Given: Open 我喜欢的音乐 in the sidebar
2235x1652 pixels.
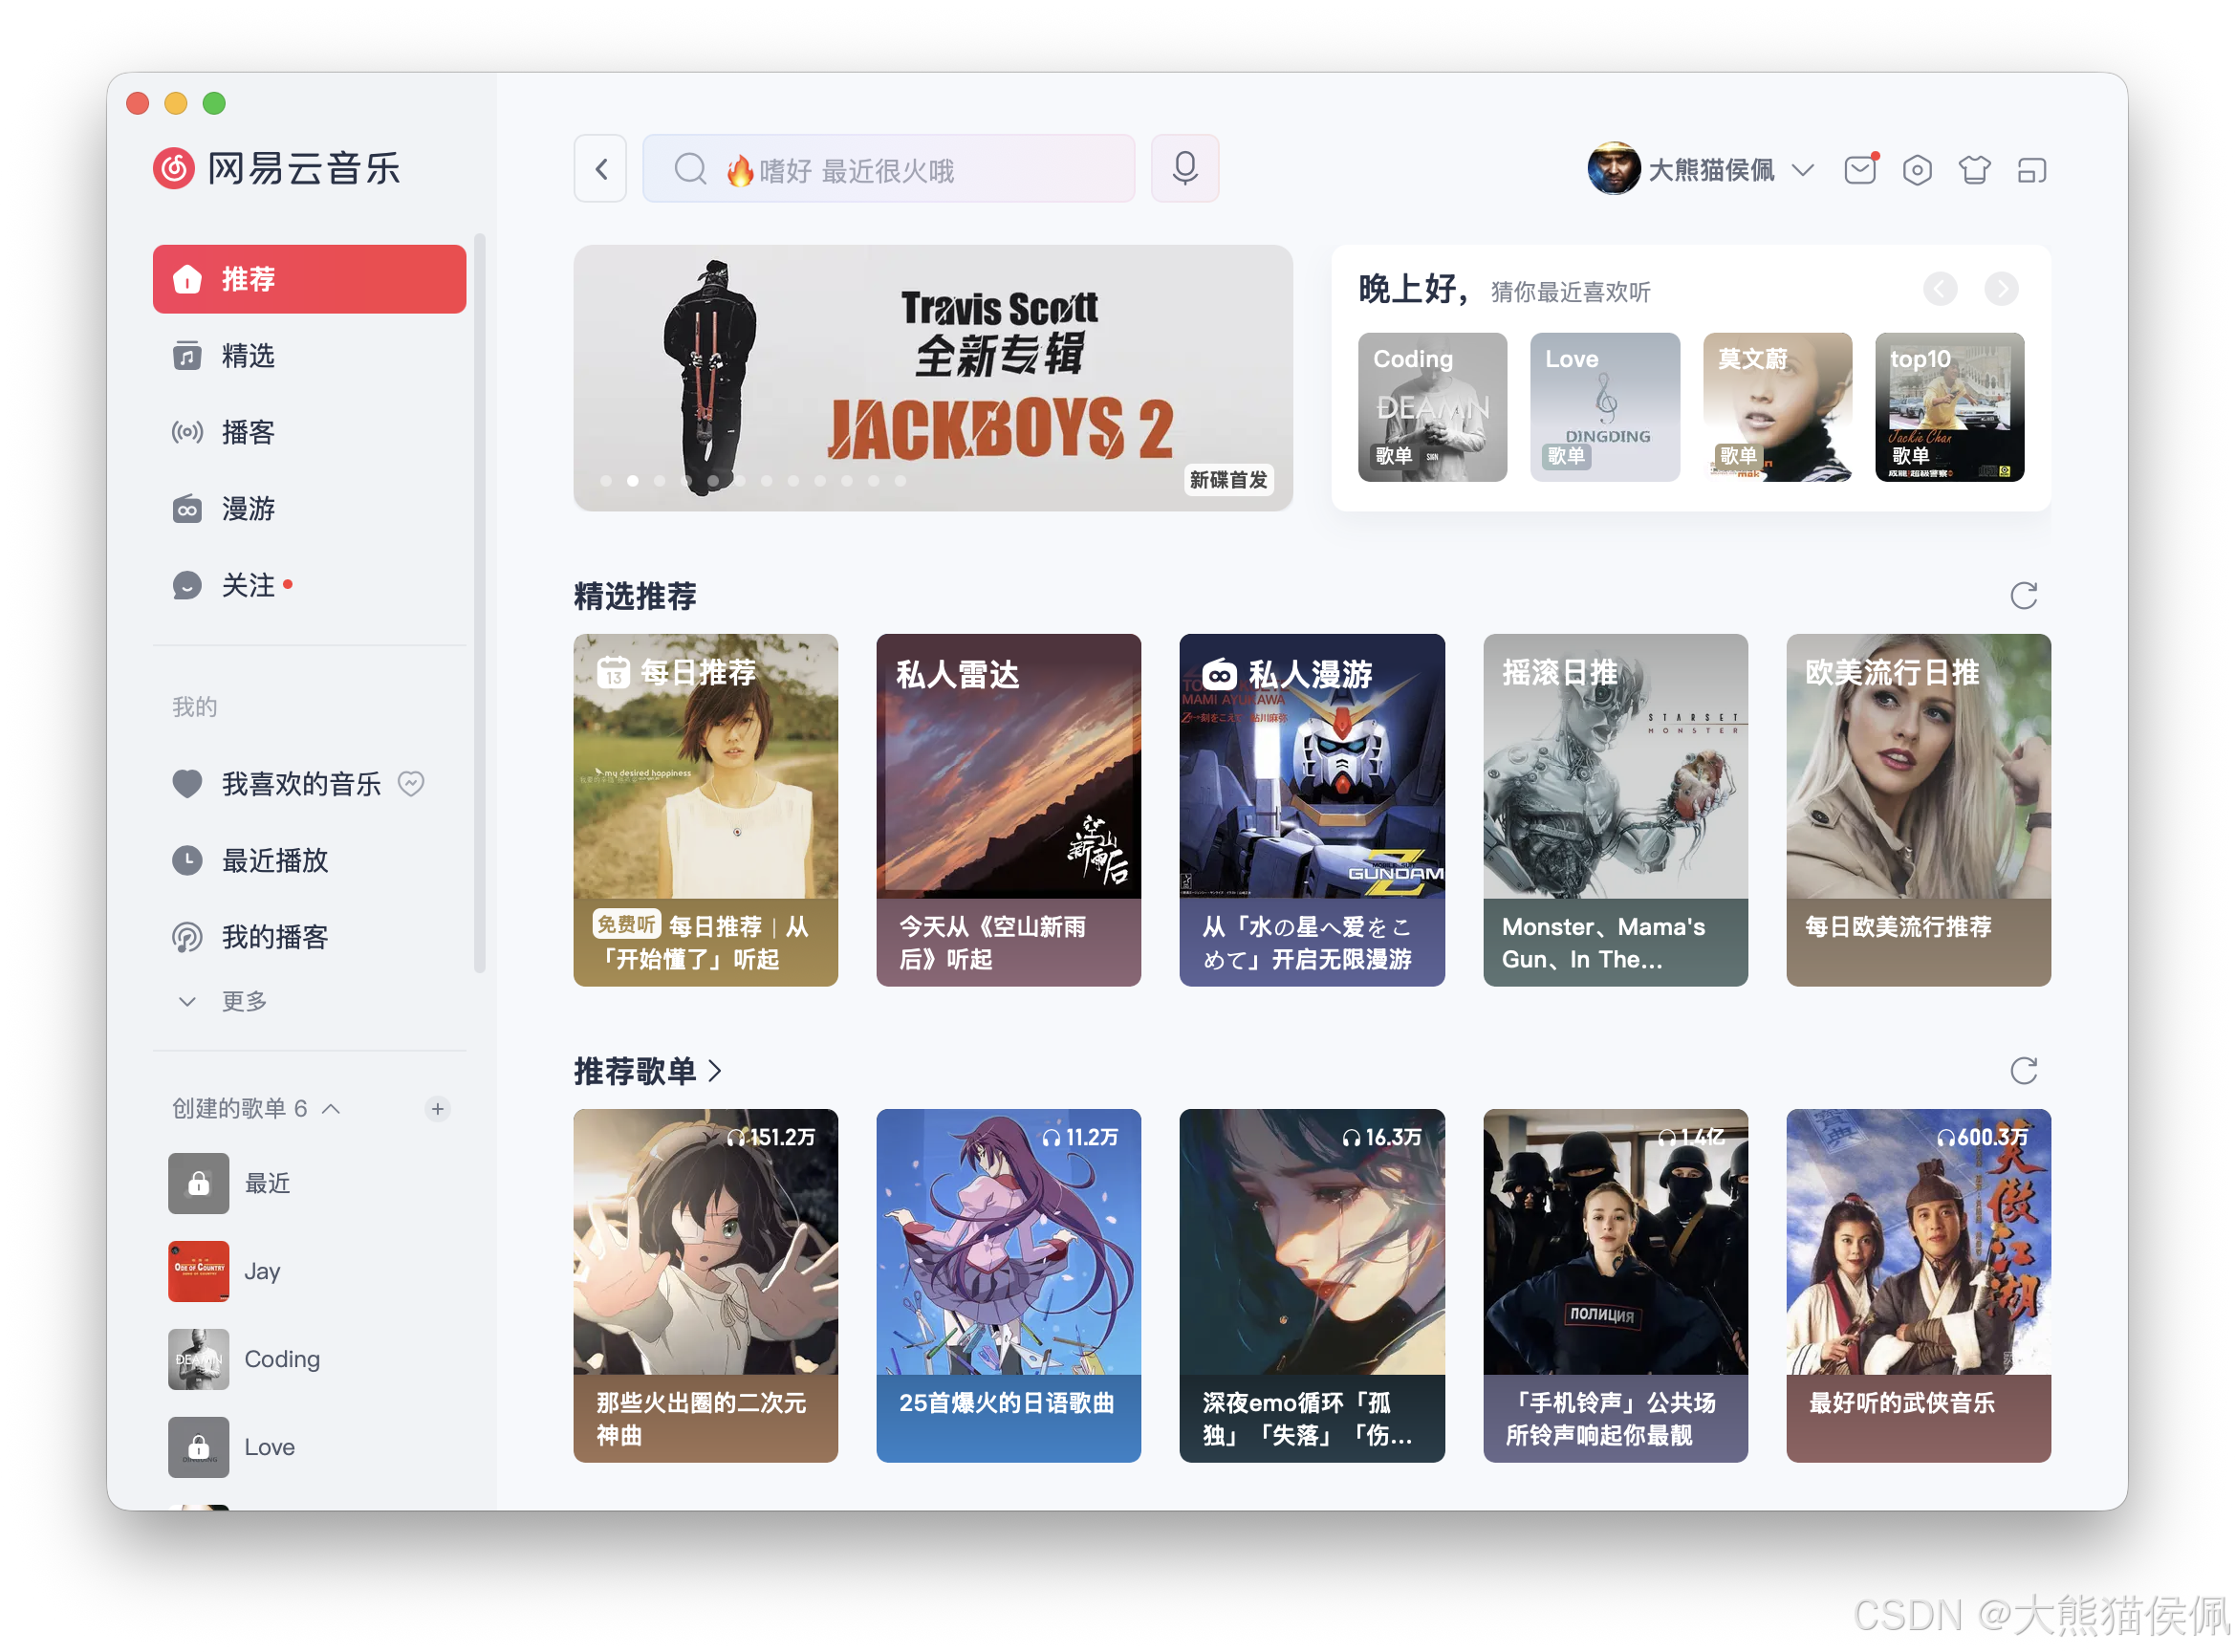Looking at the screenshot, I should [300, 783].
